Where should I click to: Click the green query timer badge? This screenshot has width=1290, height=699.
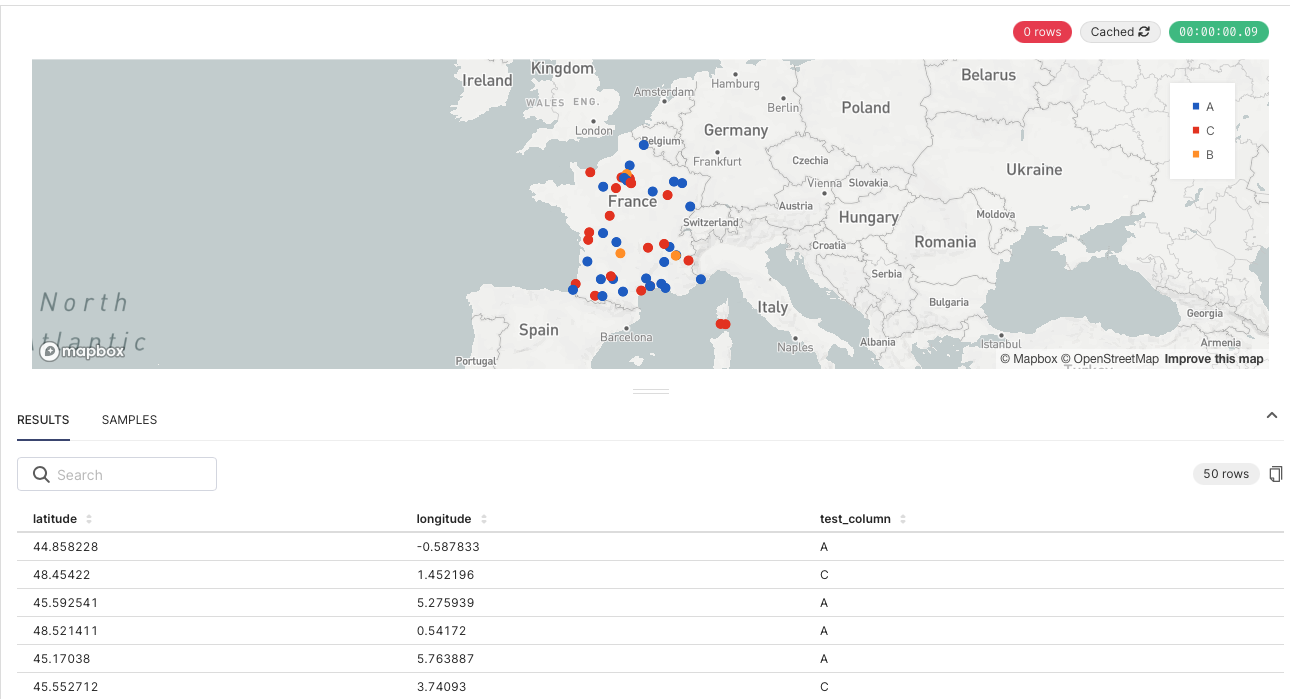coord(1218,32)
